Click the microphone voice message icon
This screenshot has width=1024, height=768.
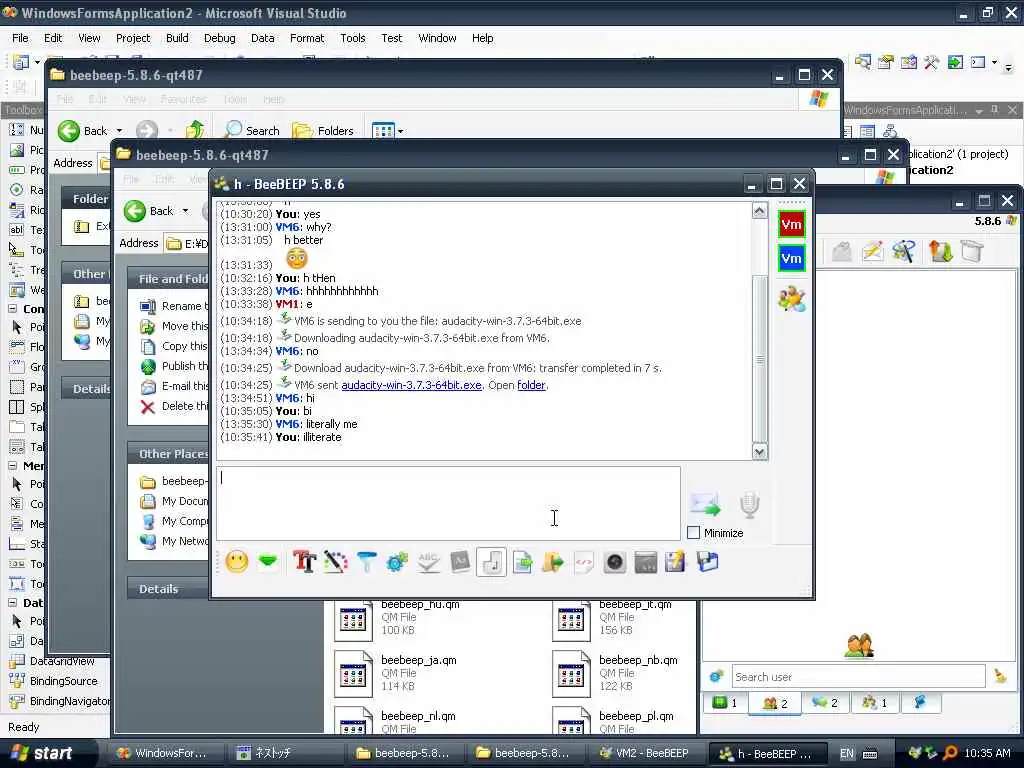[x=750, y=505]
